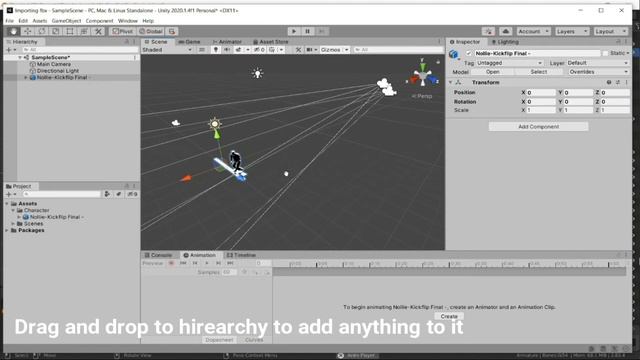The height and width of the screenshot is (360, 640).
Task: Expand the Packages folder
Action: [7, 230]
